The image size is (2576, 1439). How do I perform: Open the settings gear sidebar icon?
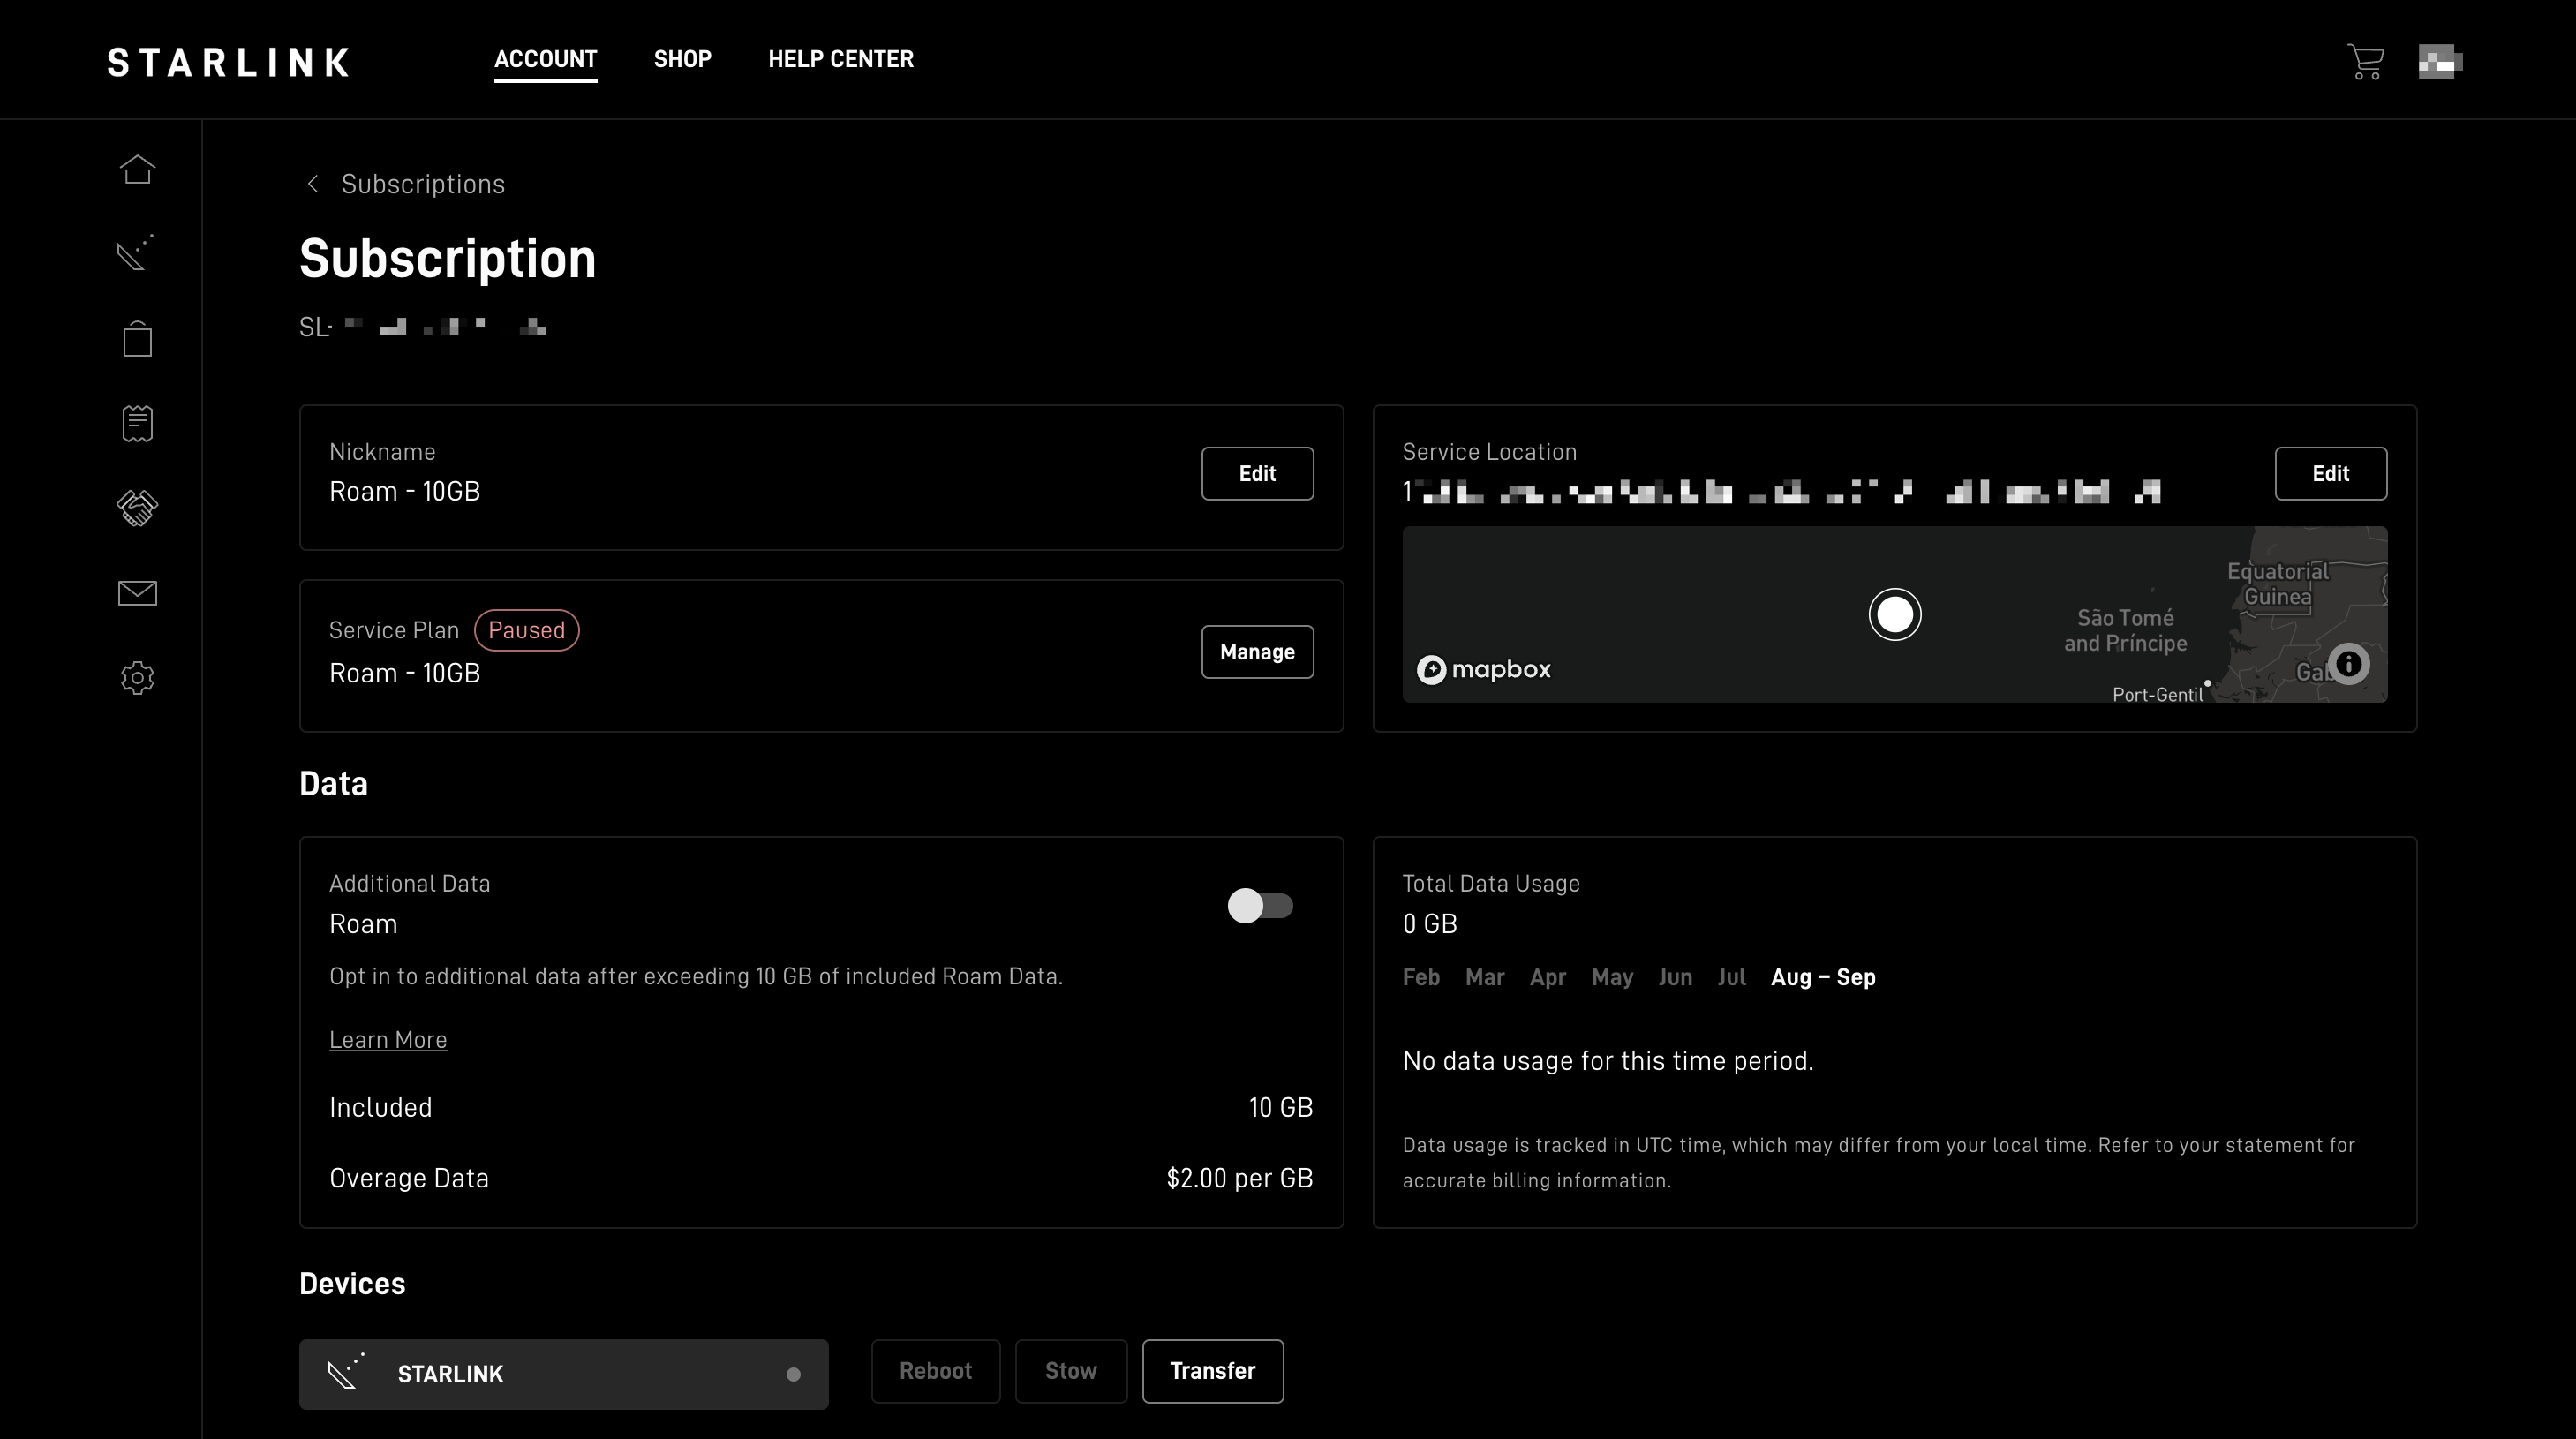[138, 678]
